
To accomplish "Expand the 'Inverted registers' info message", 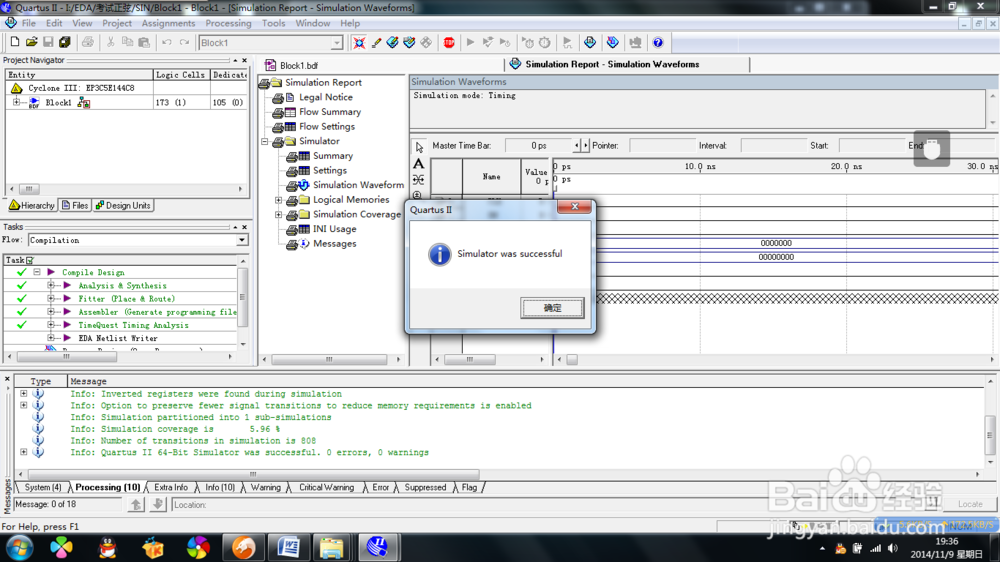I will pos(24,394).
